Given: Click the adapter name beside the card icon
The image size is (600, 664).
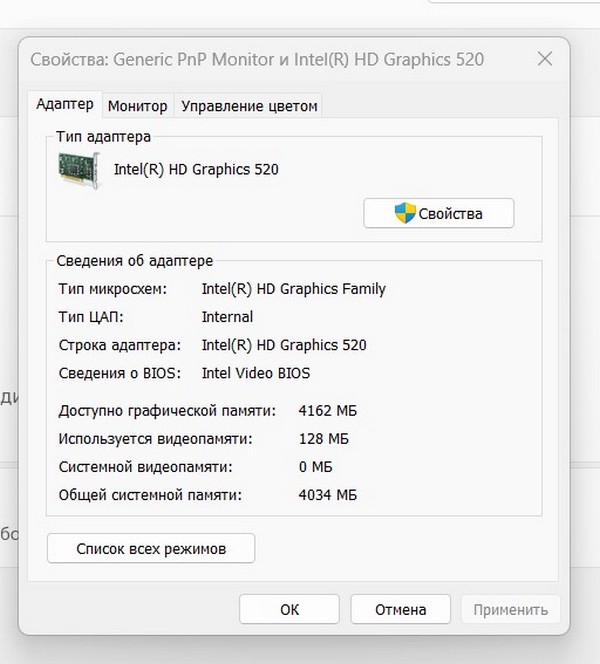Looking at the screenshot, I should point(196,169).
